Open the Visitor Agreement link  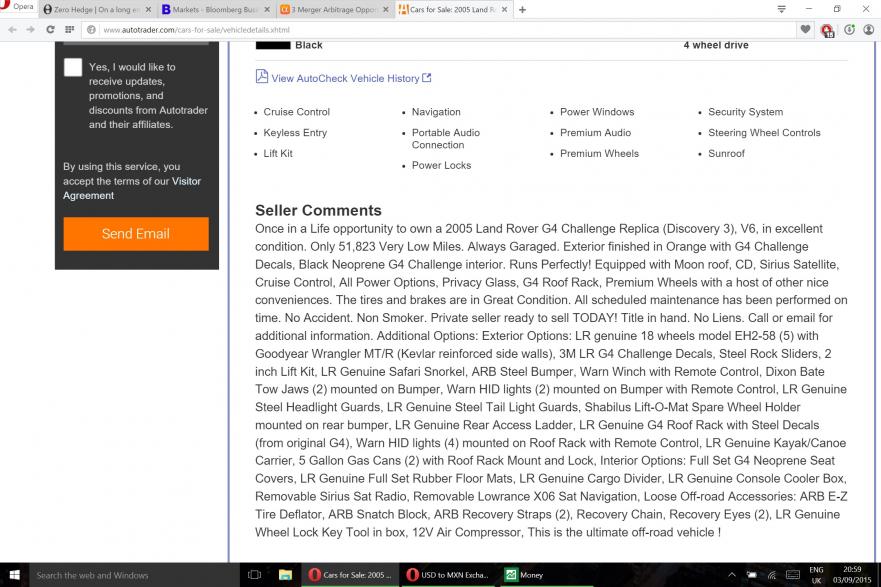tap(131, 188)
